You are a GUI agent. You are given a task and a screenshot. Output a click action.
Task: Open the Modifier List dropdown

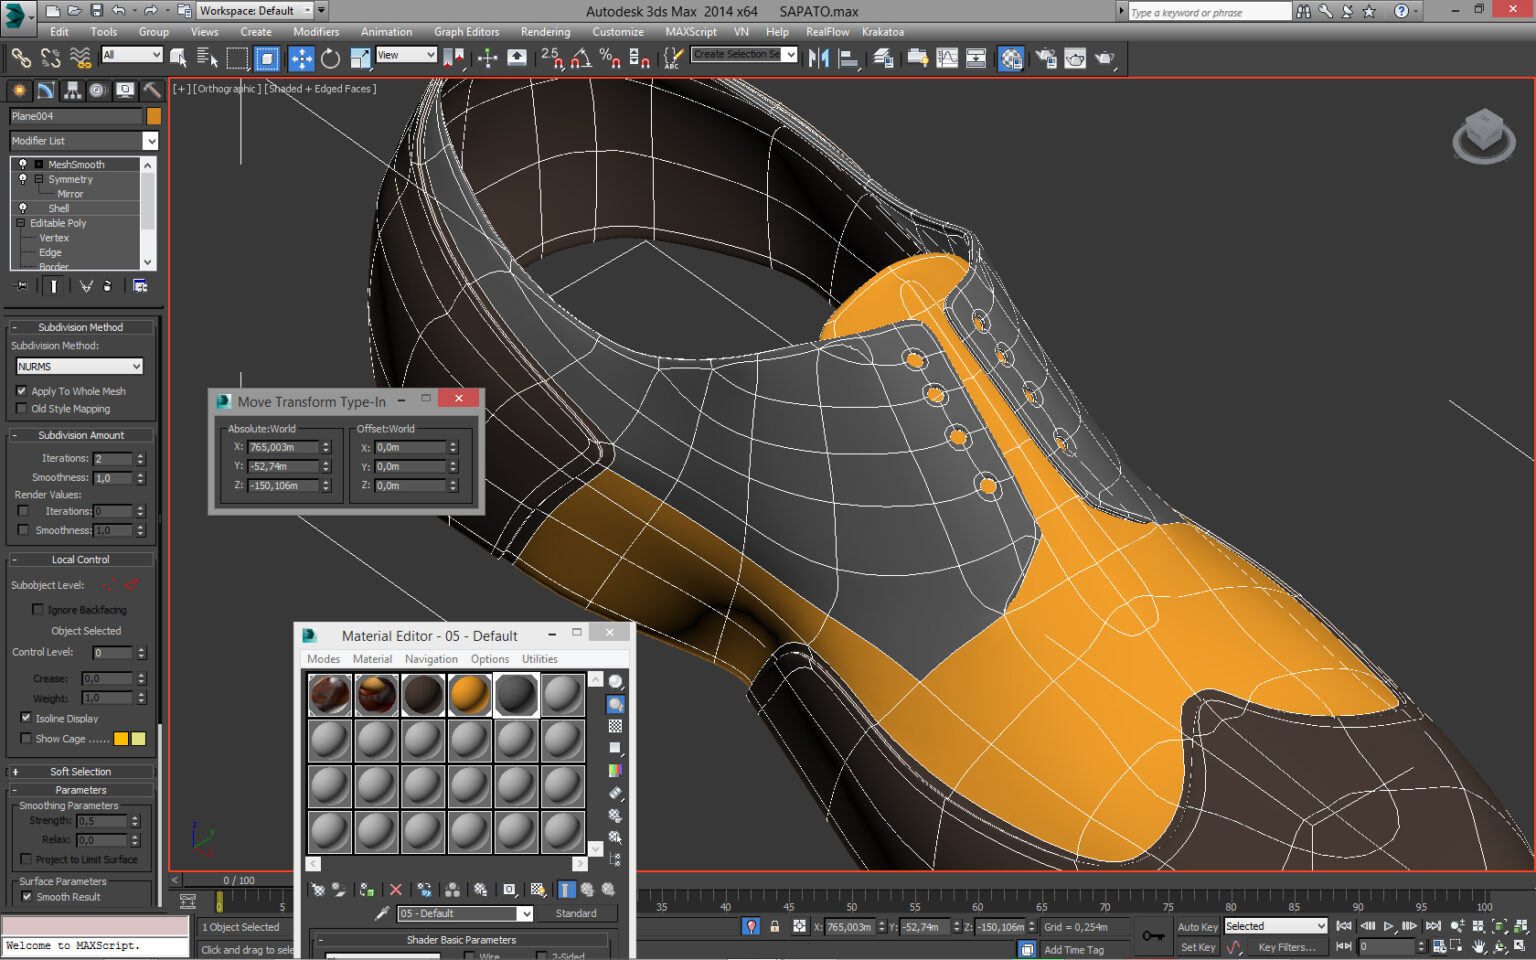pyautogui.click(x=84, y=141)
